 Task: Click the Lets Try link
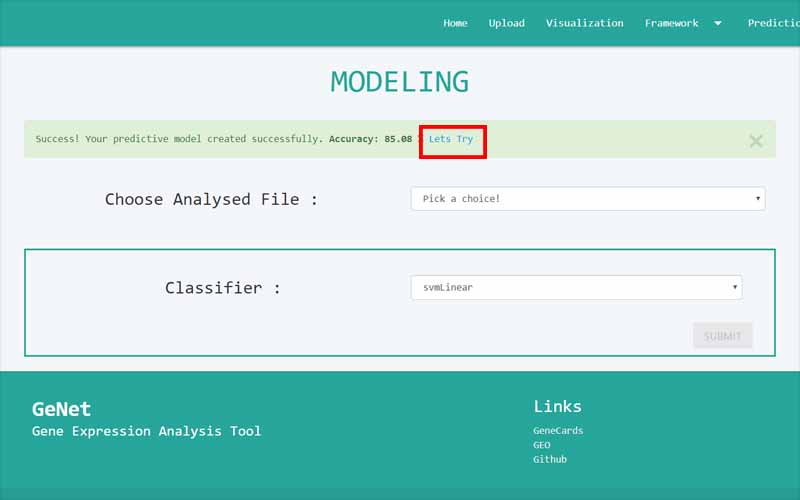(451, 139)
